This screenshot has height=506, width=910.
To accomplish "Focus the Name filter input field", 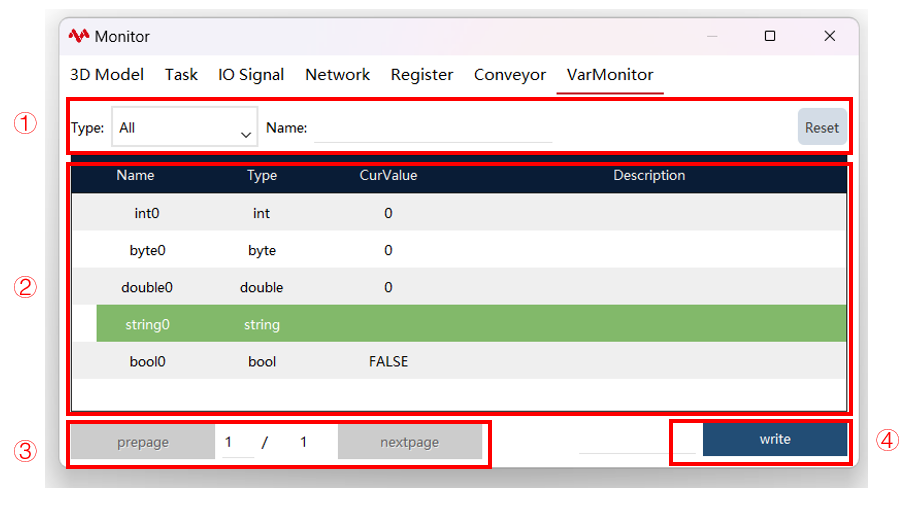I will pyautogui.click(x=433, y=128).
